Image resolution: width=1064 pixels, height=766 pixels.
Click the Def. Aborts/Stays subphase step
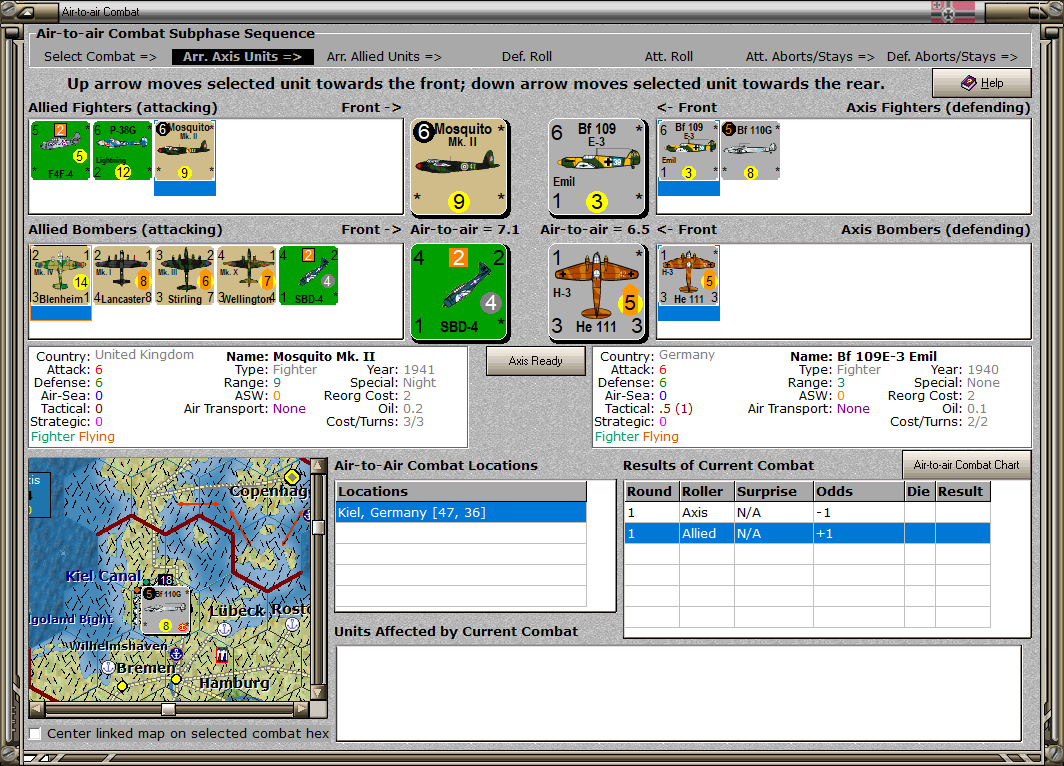click(x=952, y=57)
